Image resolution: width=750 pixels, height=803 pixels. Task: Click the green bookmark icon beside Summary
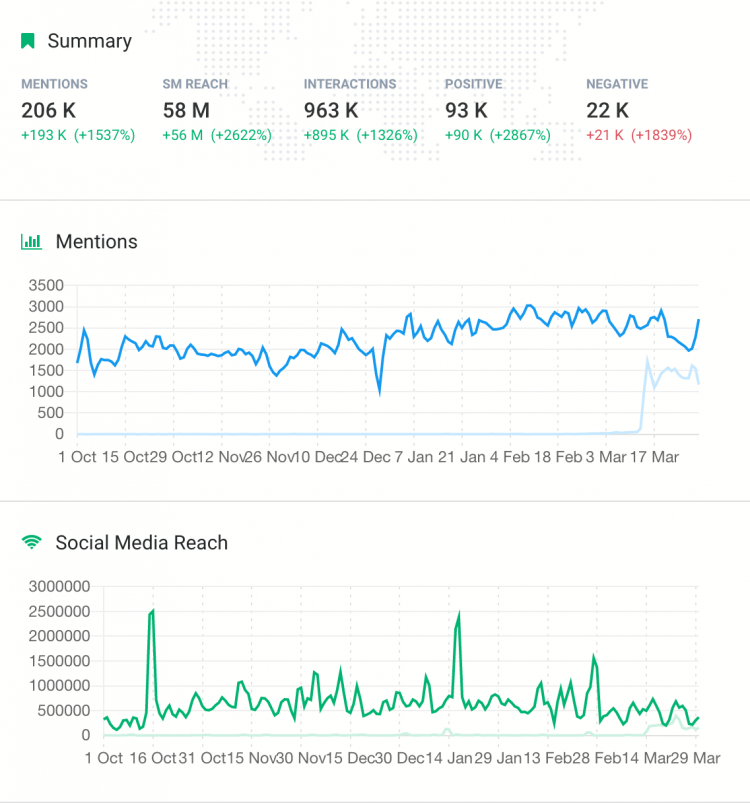tap(28, 41)
